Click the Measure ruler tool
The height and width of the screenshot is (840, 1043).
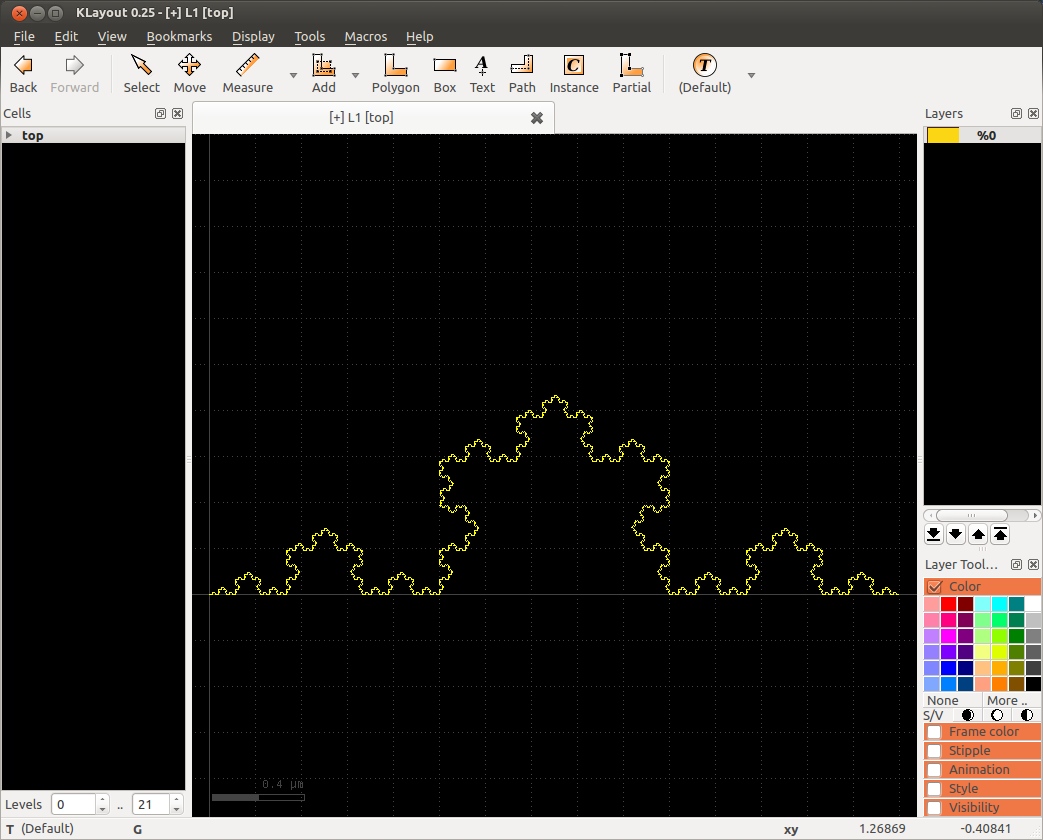[x=247, y=74]
